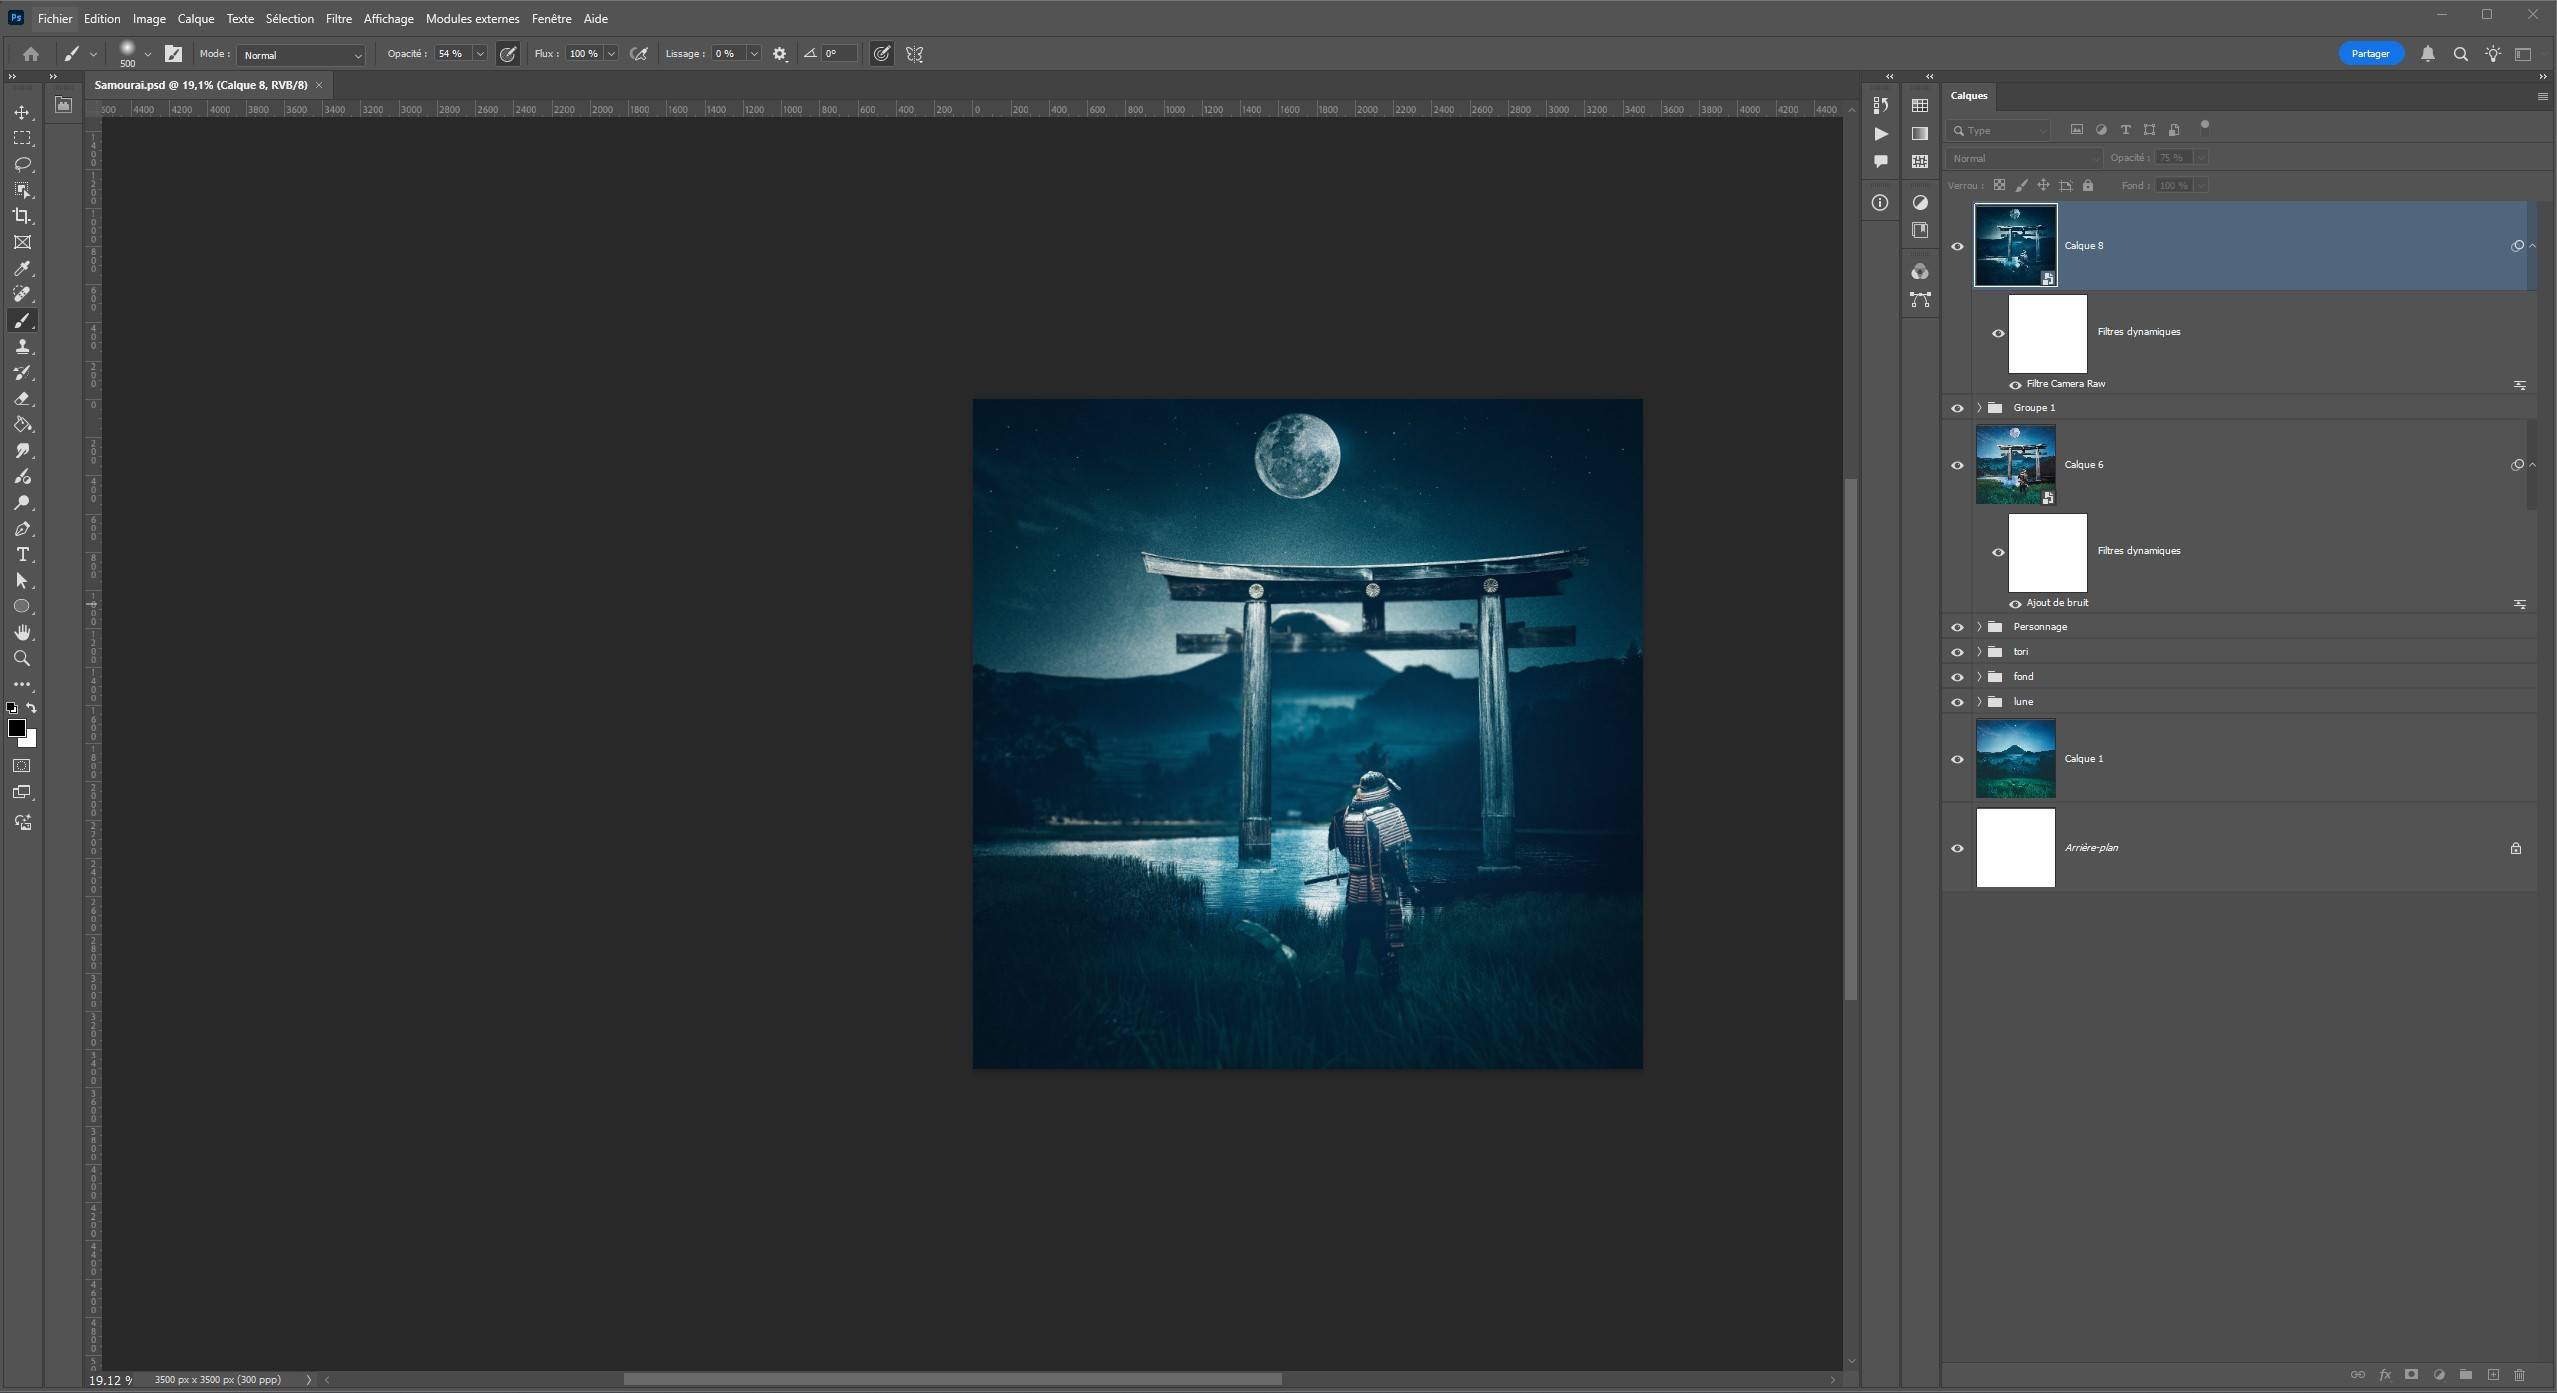This screenshot has height=1393, width=2557.
Task: Select the Zoom tool
Action: (x=22, y=659)
